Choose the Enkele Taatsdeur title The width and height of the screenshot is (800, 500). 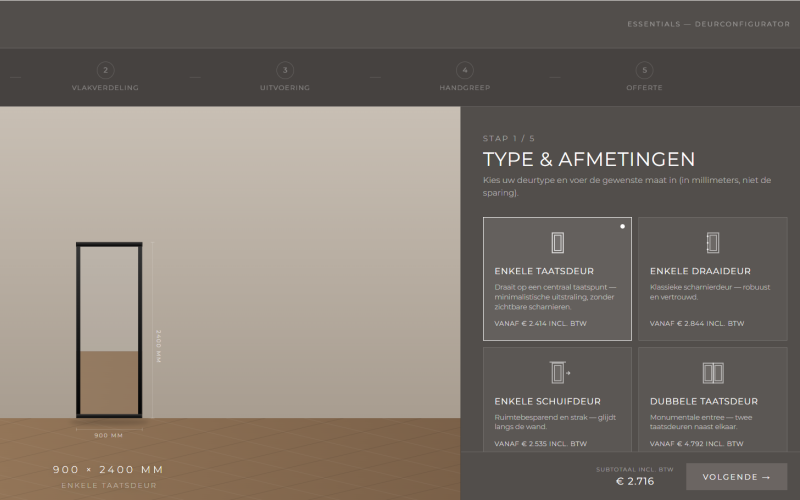[544, 271]
